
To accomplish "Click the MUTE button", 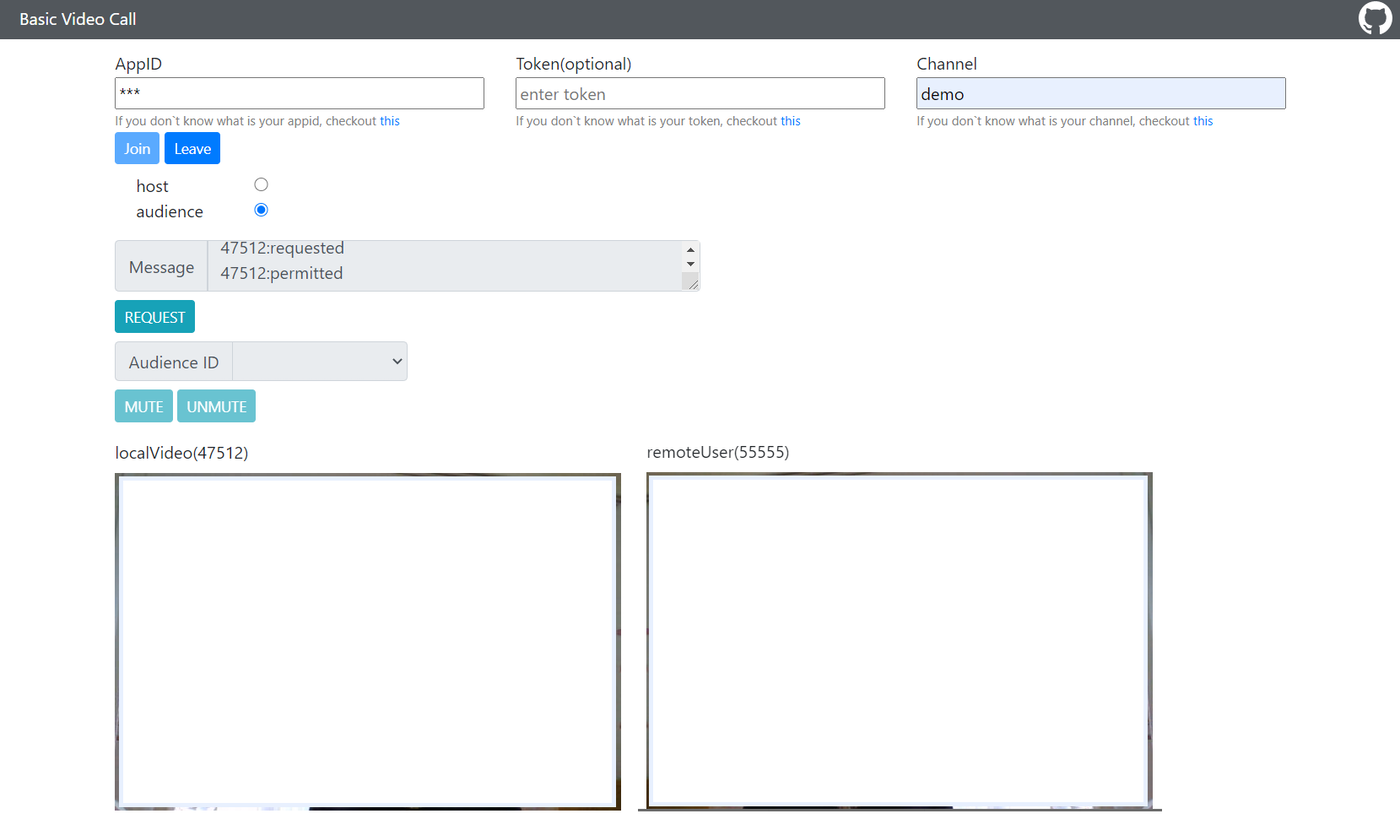I will tap(144, 407).
